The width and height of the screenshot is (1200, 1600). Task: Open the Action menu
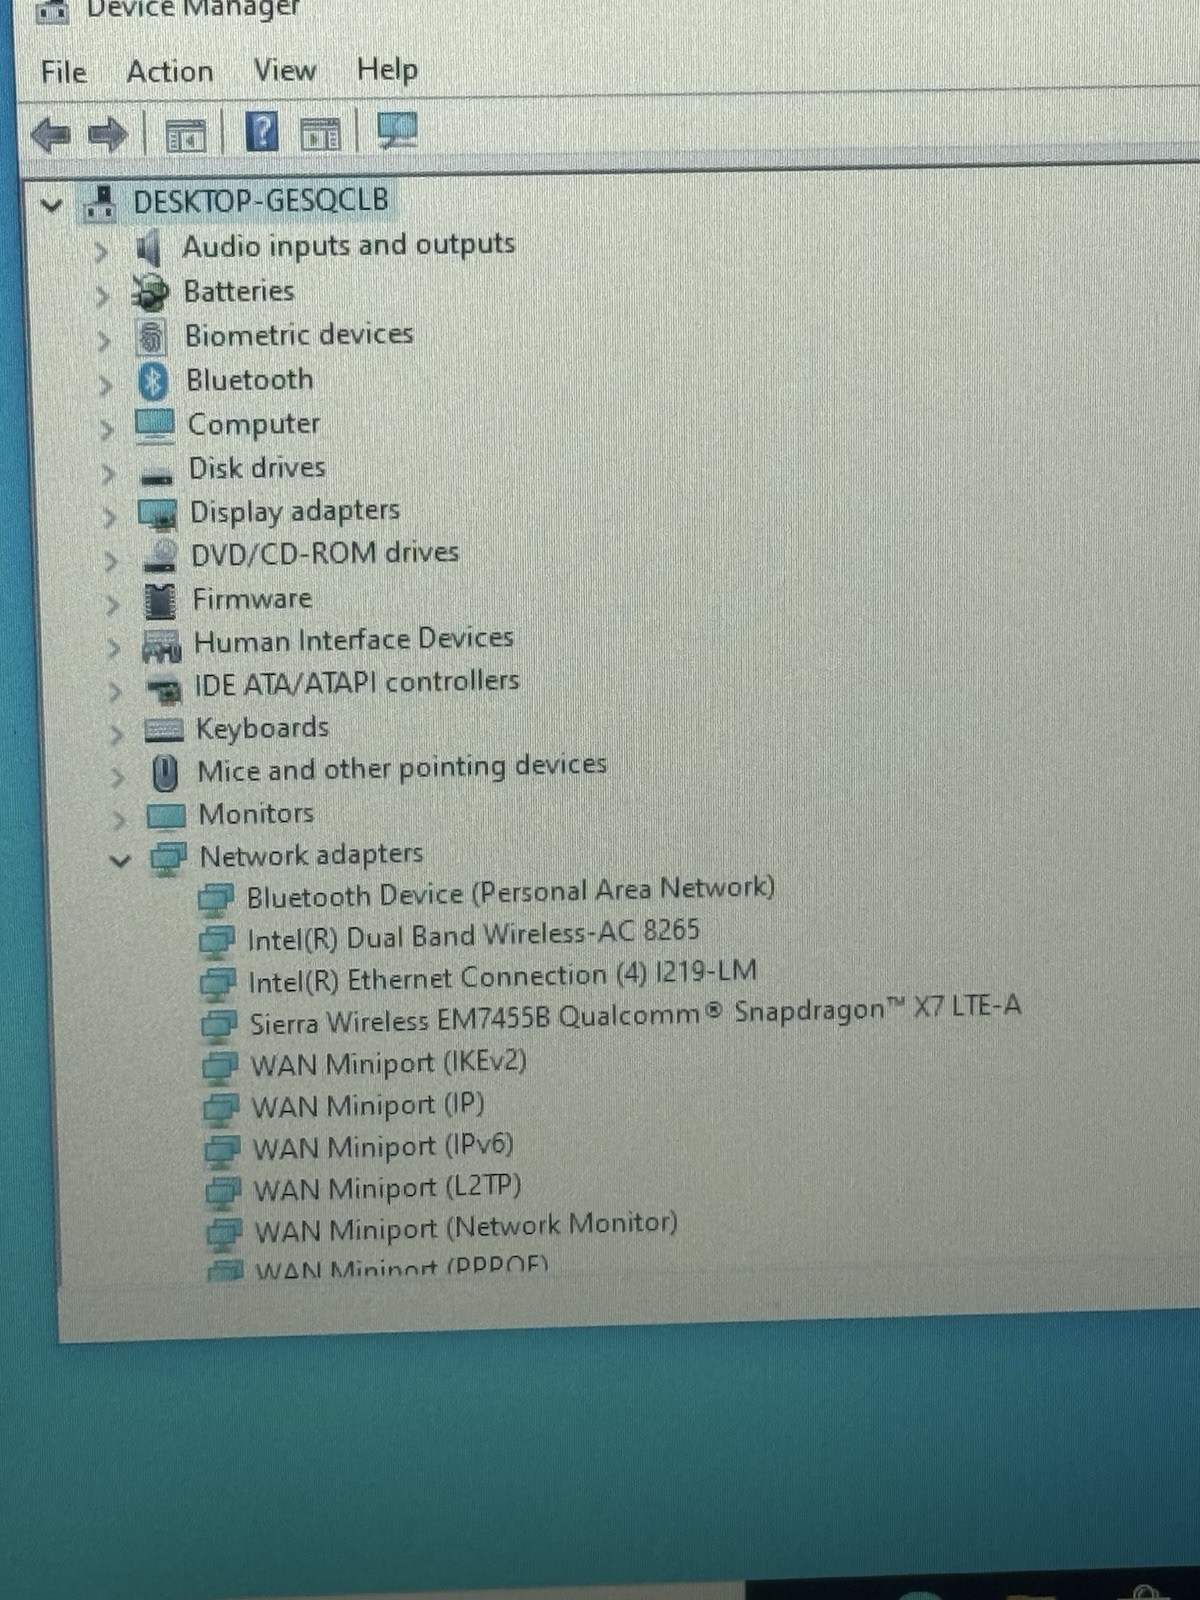[170, 72]
